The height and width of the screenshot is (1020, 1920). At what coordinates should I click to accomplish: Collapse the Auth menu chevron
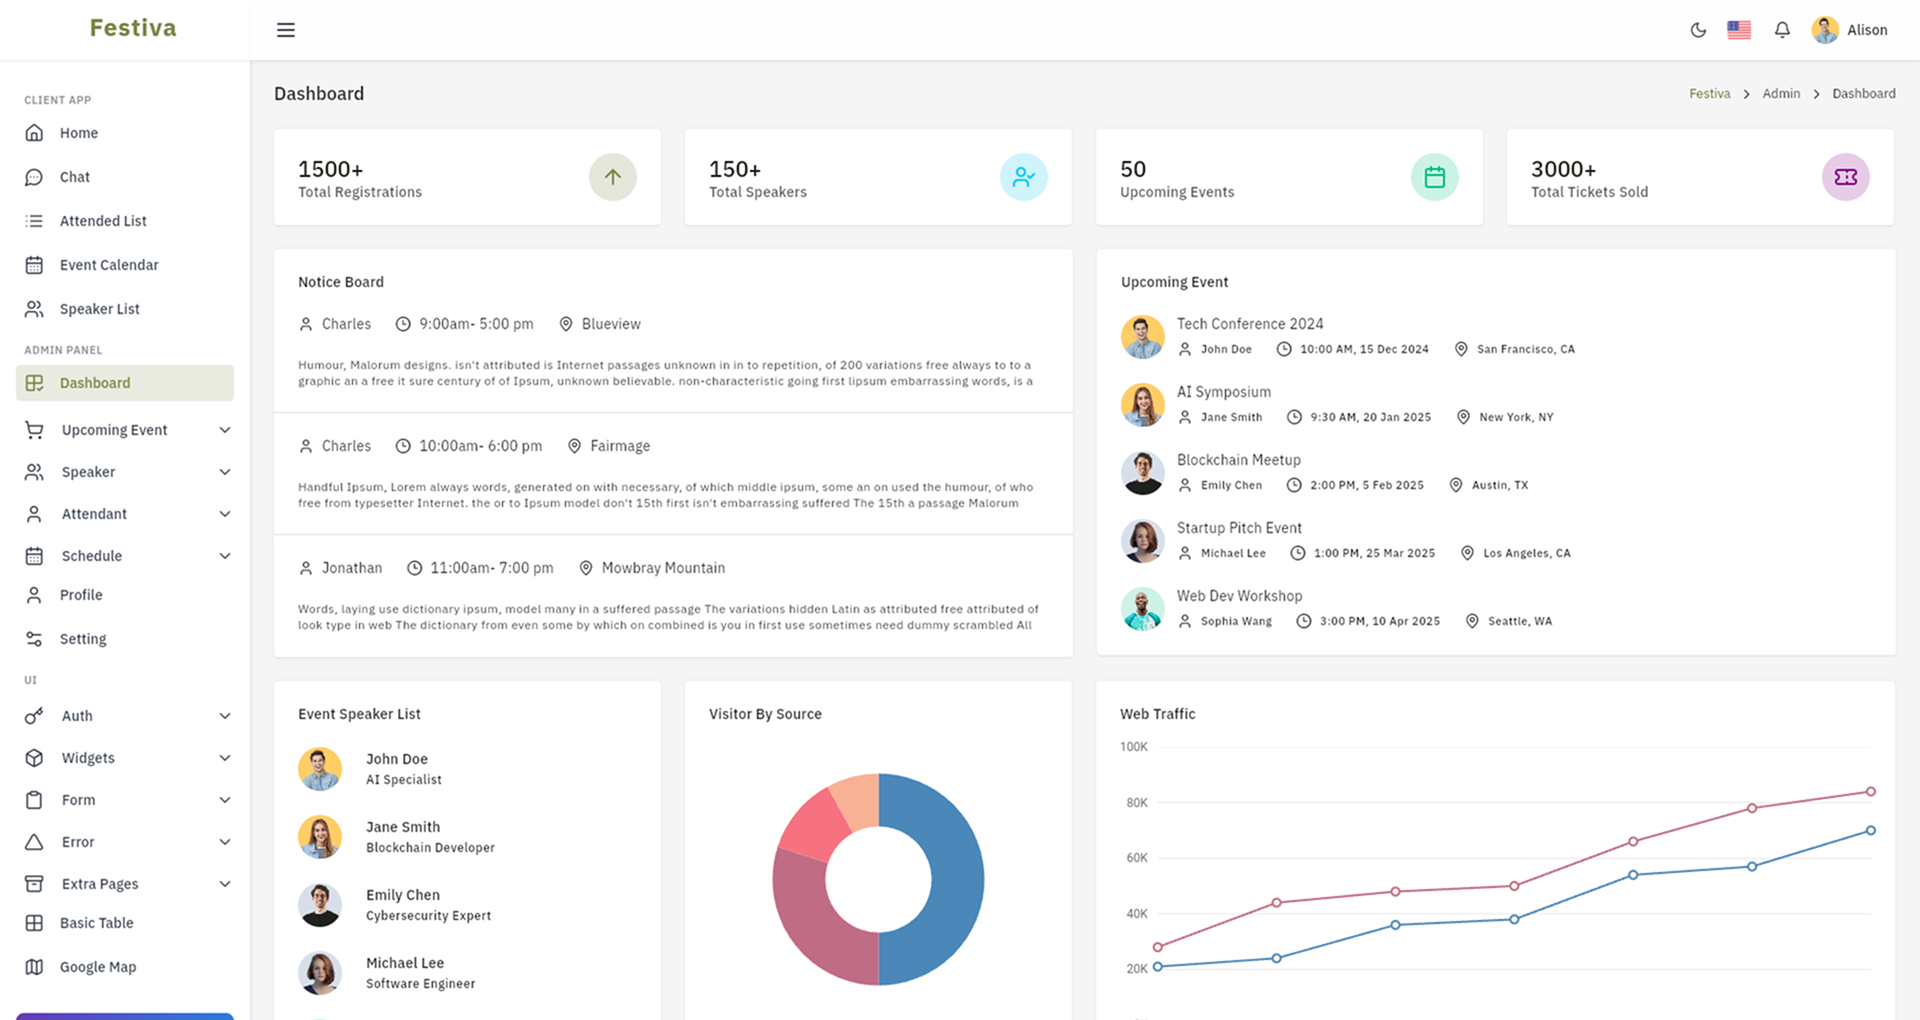tap(224, 715)
